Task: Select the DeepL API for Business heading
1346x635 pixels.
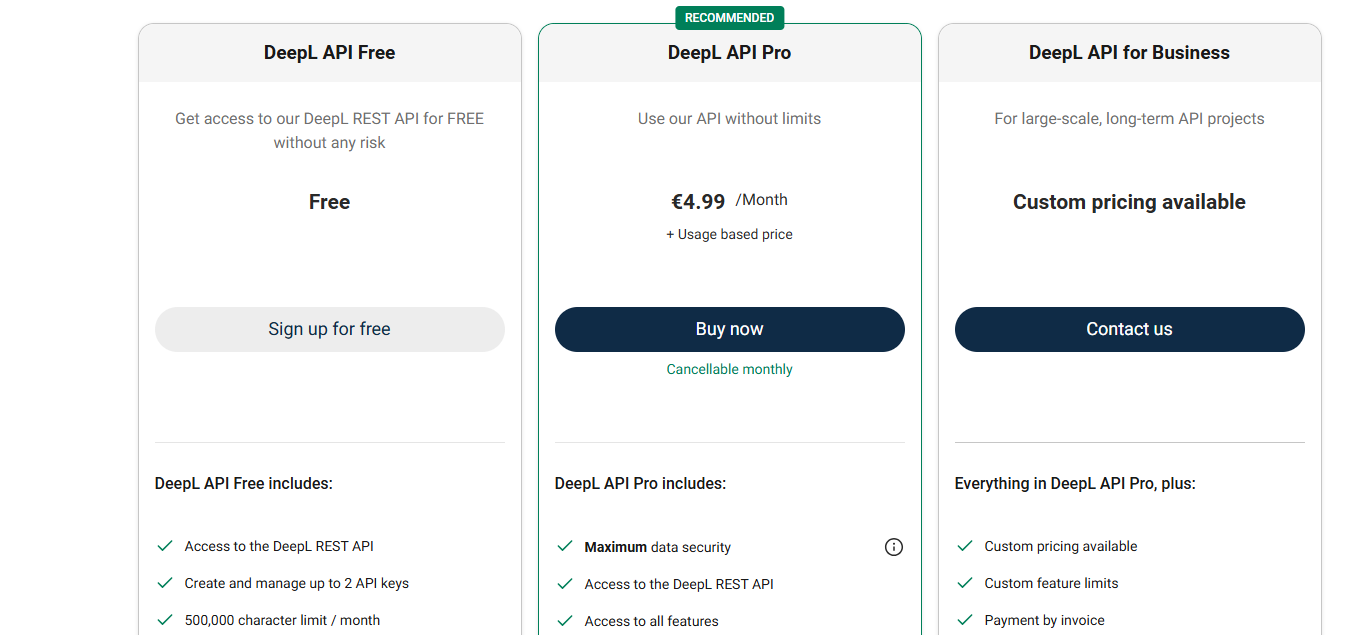Action: pyautogui.click(x=1129, y=53)
